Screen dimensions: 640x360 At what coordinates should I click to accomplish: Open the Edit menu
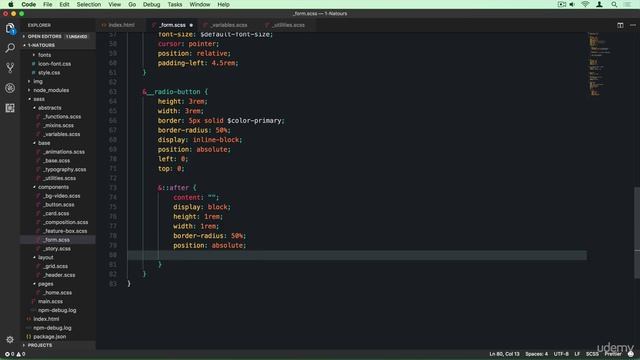coord(64,4)
